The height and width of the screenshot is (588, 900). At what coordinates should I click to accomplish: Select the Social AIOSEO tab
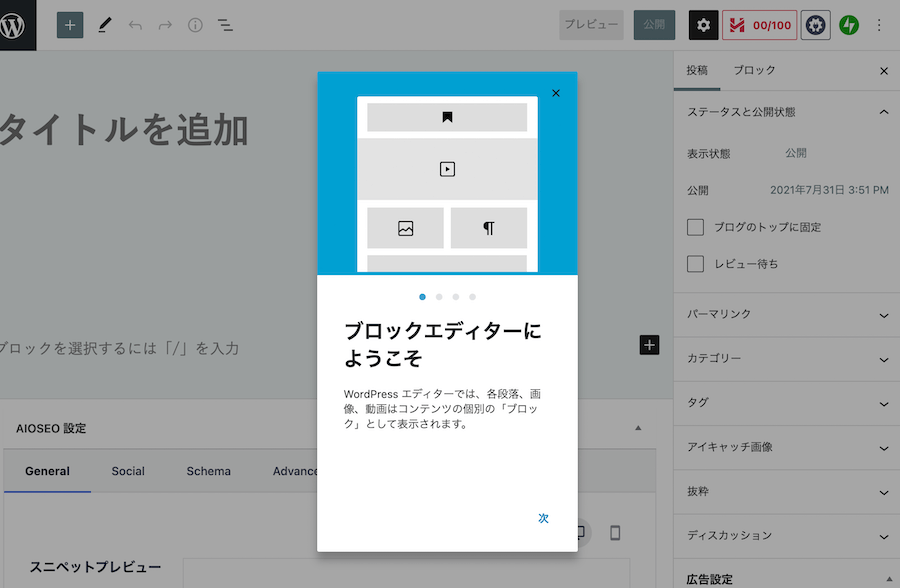pyautogui.click(x=128, y=471)
